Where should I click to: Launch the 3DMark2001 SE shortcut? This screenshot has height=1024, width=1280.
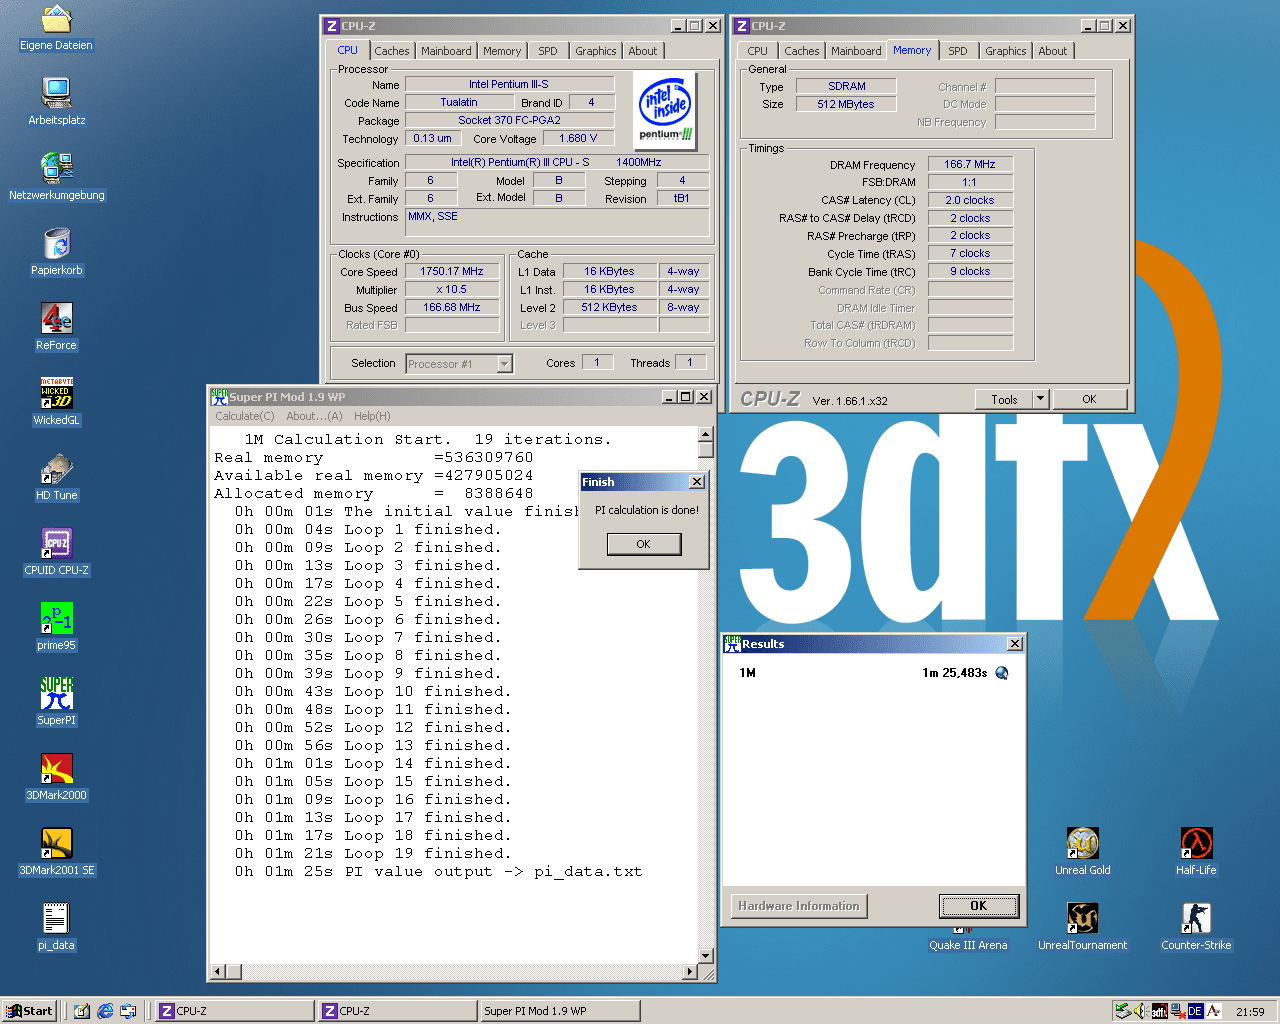[x=57, y=851]
